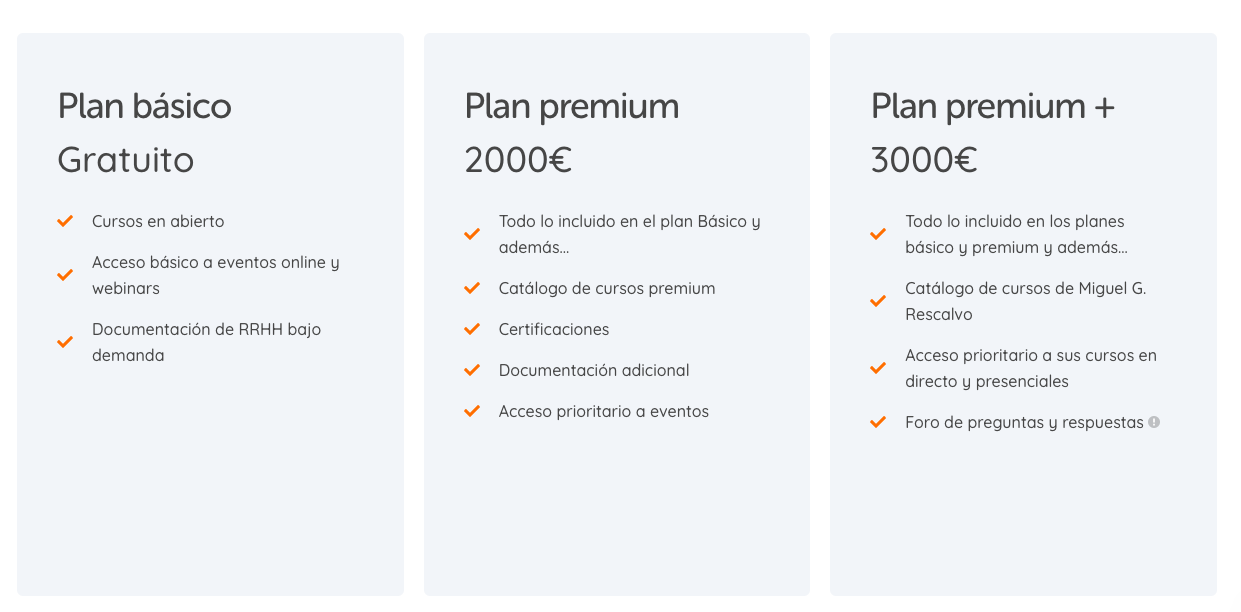Viewport: 1241px width, 612px height.
Task: Click the checkmark beside Documentación de RRHH
Action: point(65,342)
